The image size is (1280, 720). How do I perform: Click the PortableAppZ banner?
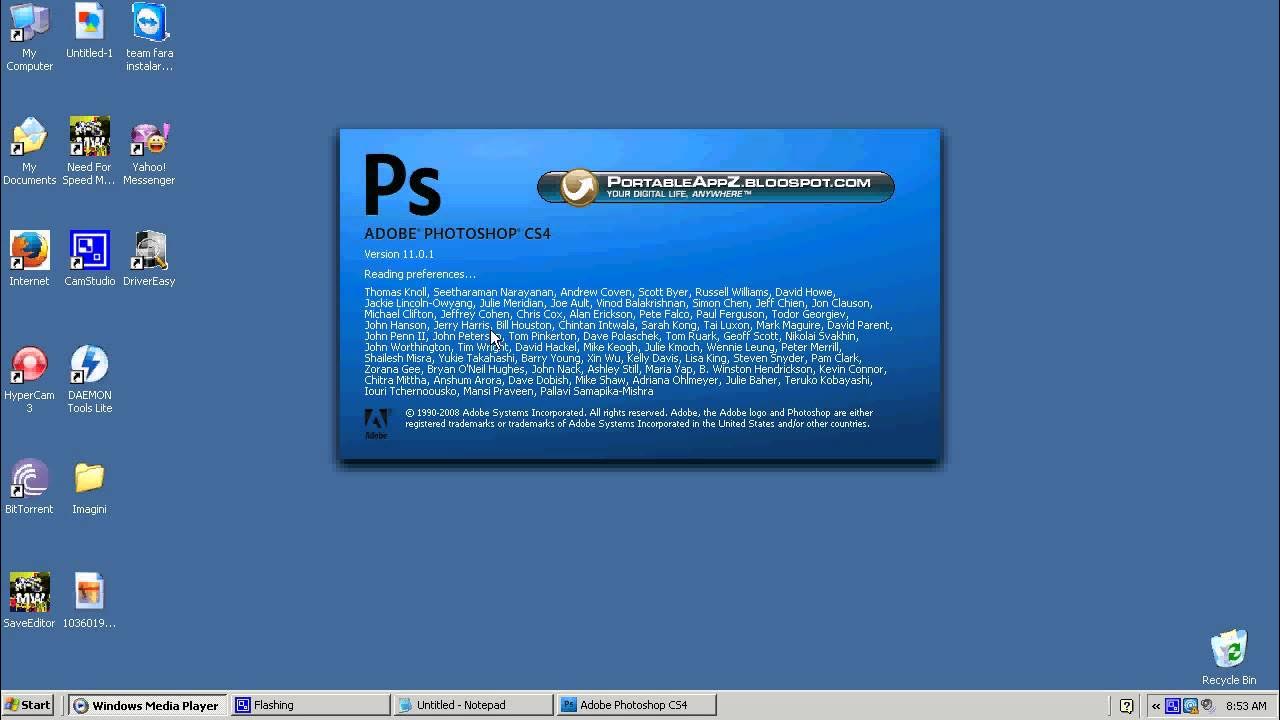point(716,187)
